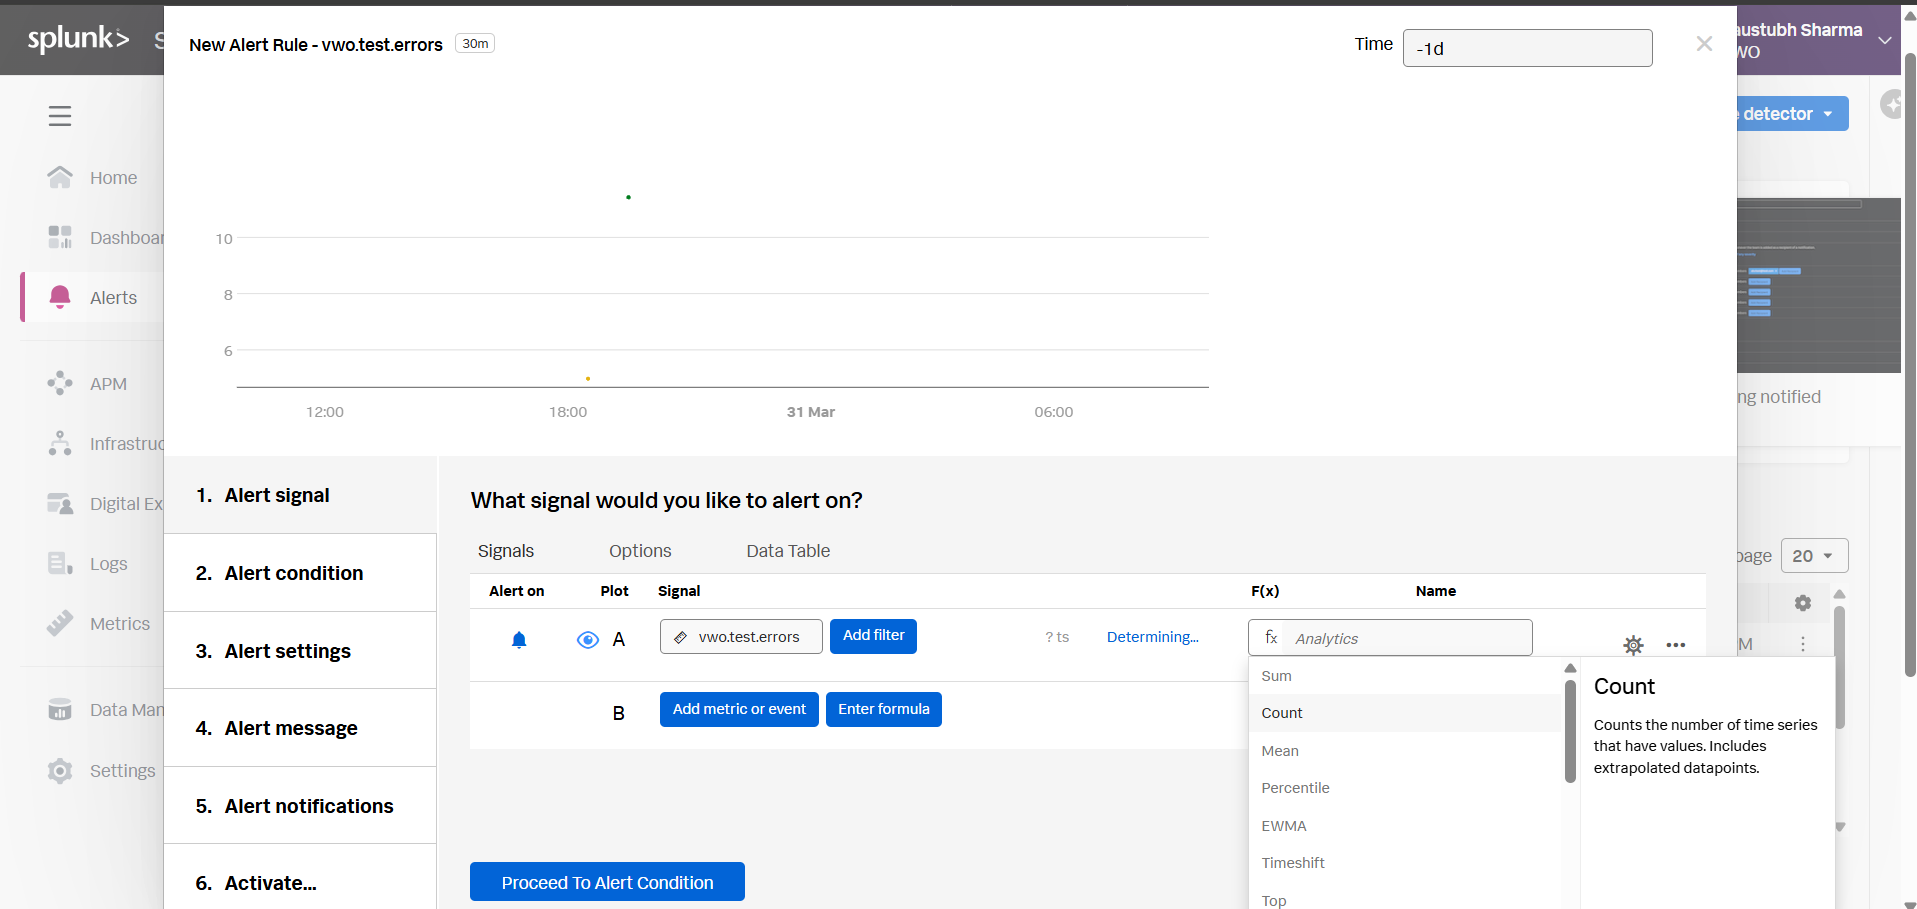The image size is (1917, 909).
Task: Go to step 3 Alert settings
Action: (300, 651)
